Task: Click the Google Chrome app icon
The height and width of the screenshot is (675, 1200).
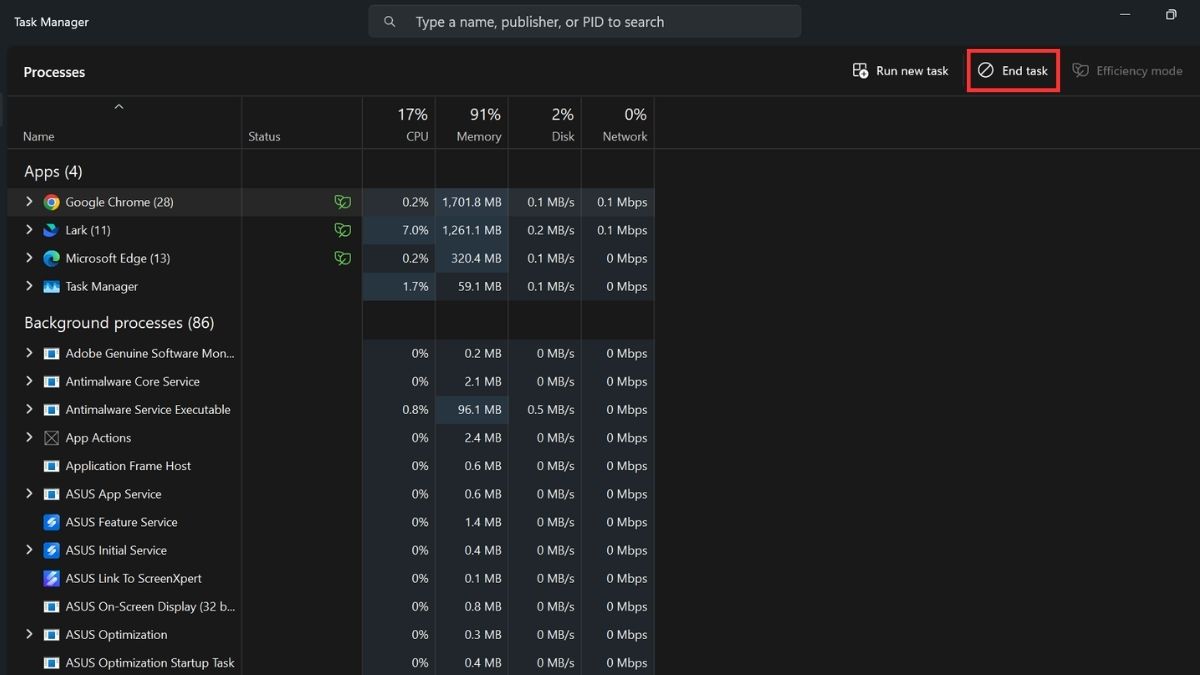Action: [x=51, y=202]
